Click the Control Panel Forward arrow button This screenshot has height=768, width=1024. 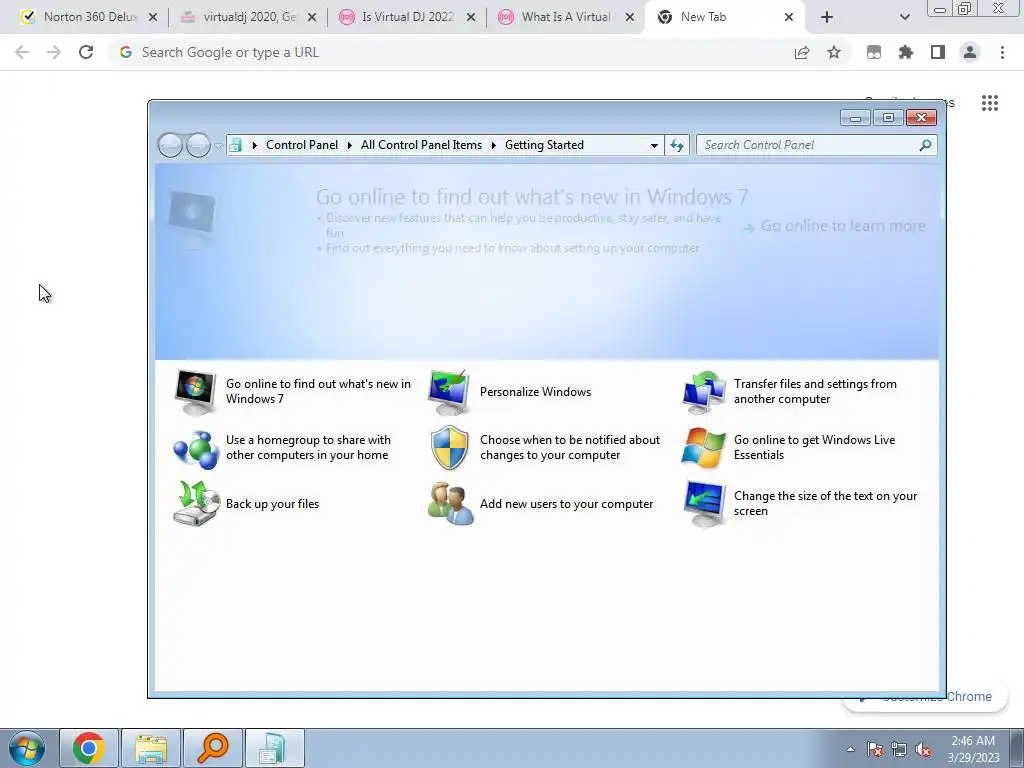point(198,145)
